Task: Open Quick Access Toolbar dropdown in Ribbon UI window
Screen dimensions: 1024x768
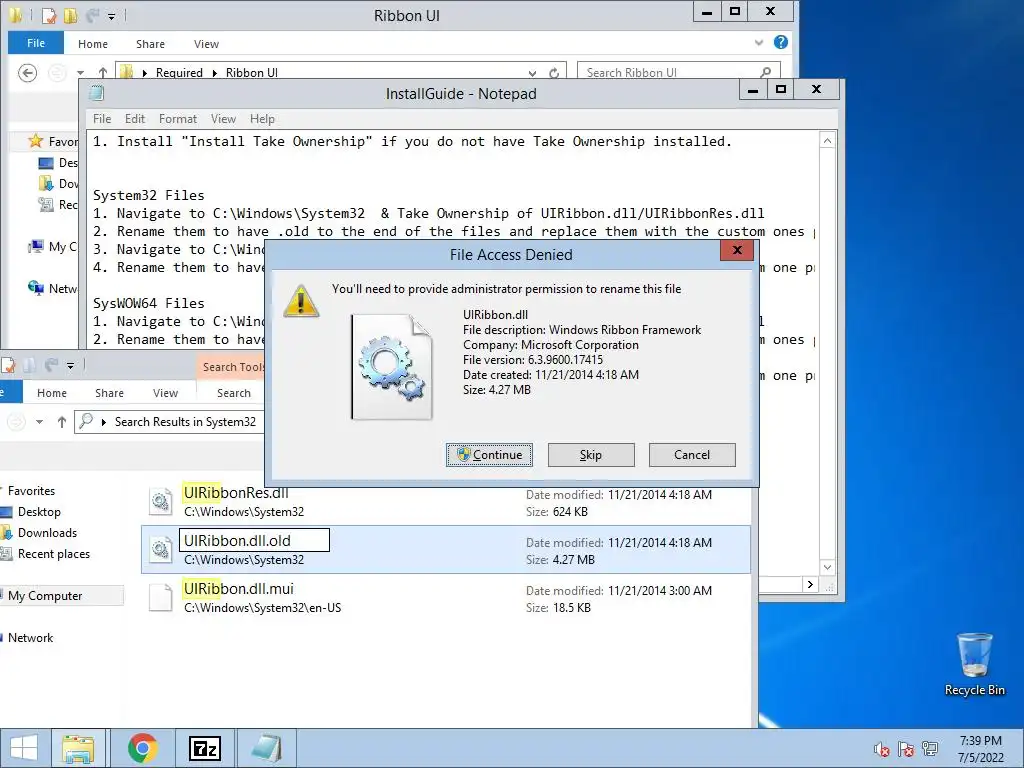Action: coord(112,16)
